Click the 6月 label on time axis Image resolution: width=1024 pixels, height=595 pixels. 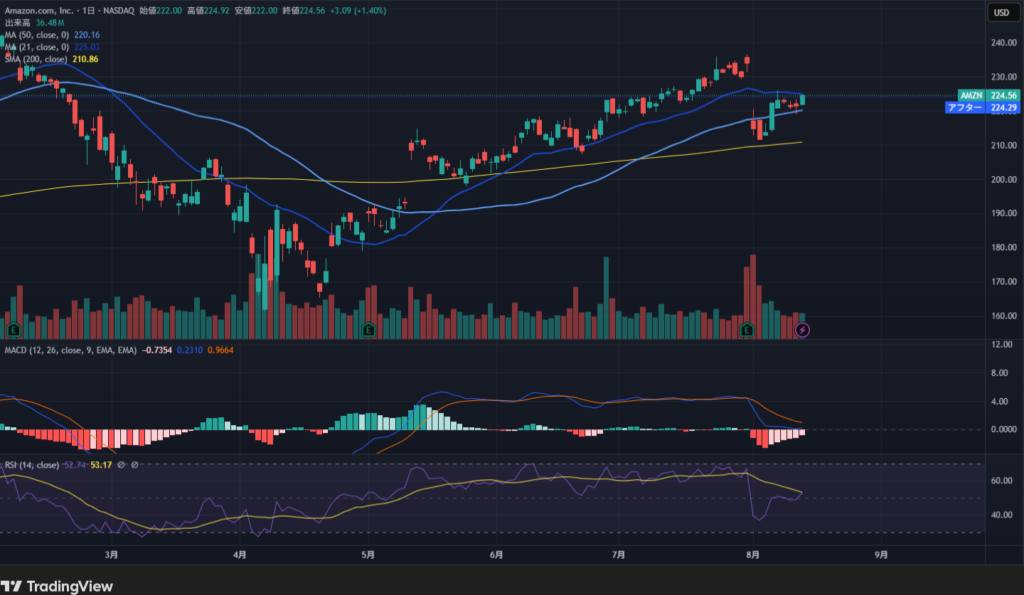tap(496, 555)
